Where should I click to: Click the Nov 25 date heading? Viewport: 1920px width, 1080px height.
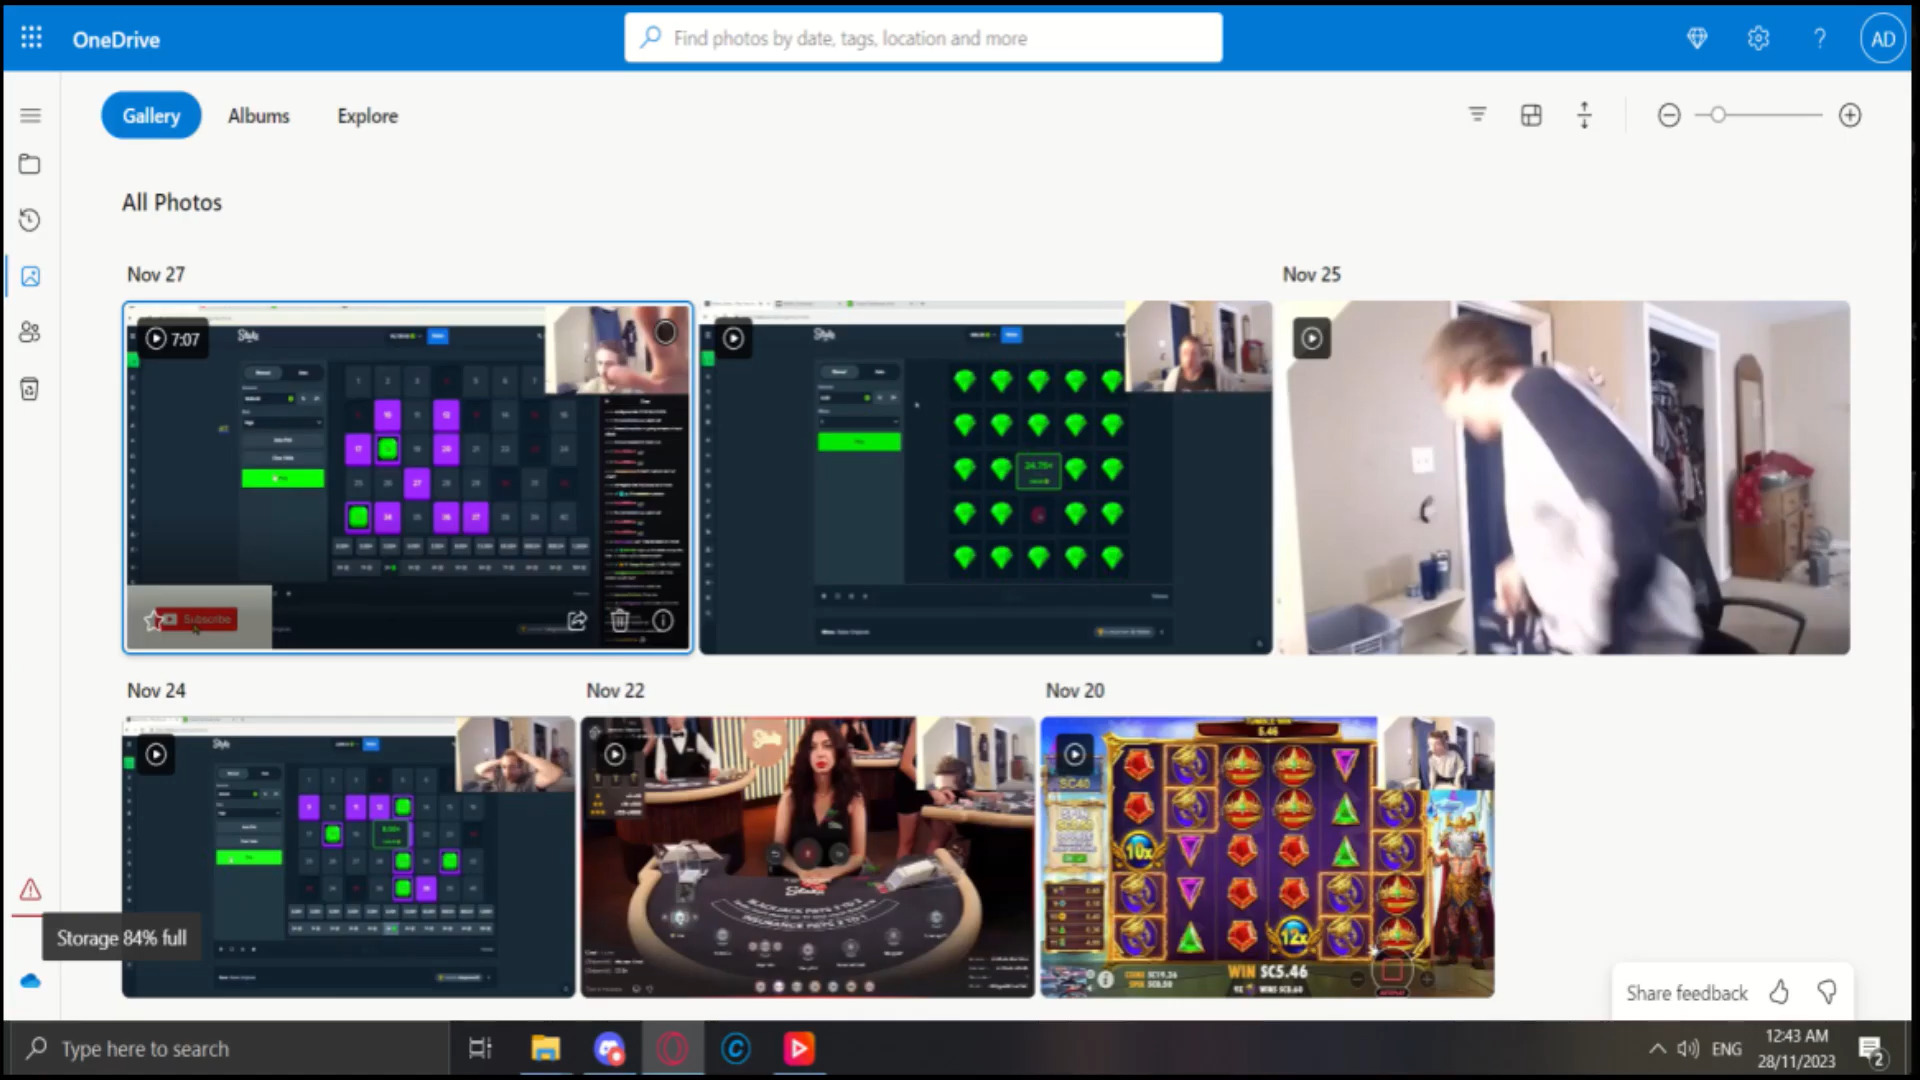1311,274
